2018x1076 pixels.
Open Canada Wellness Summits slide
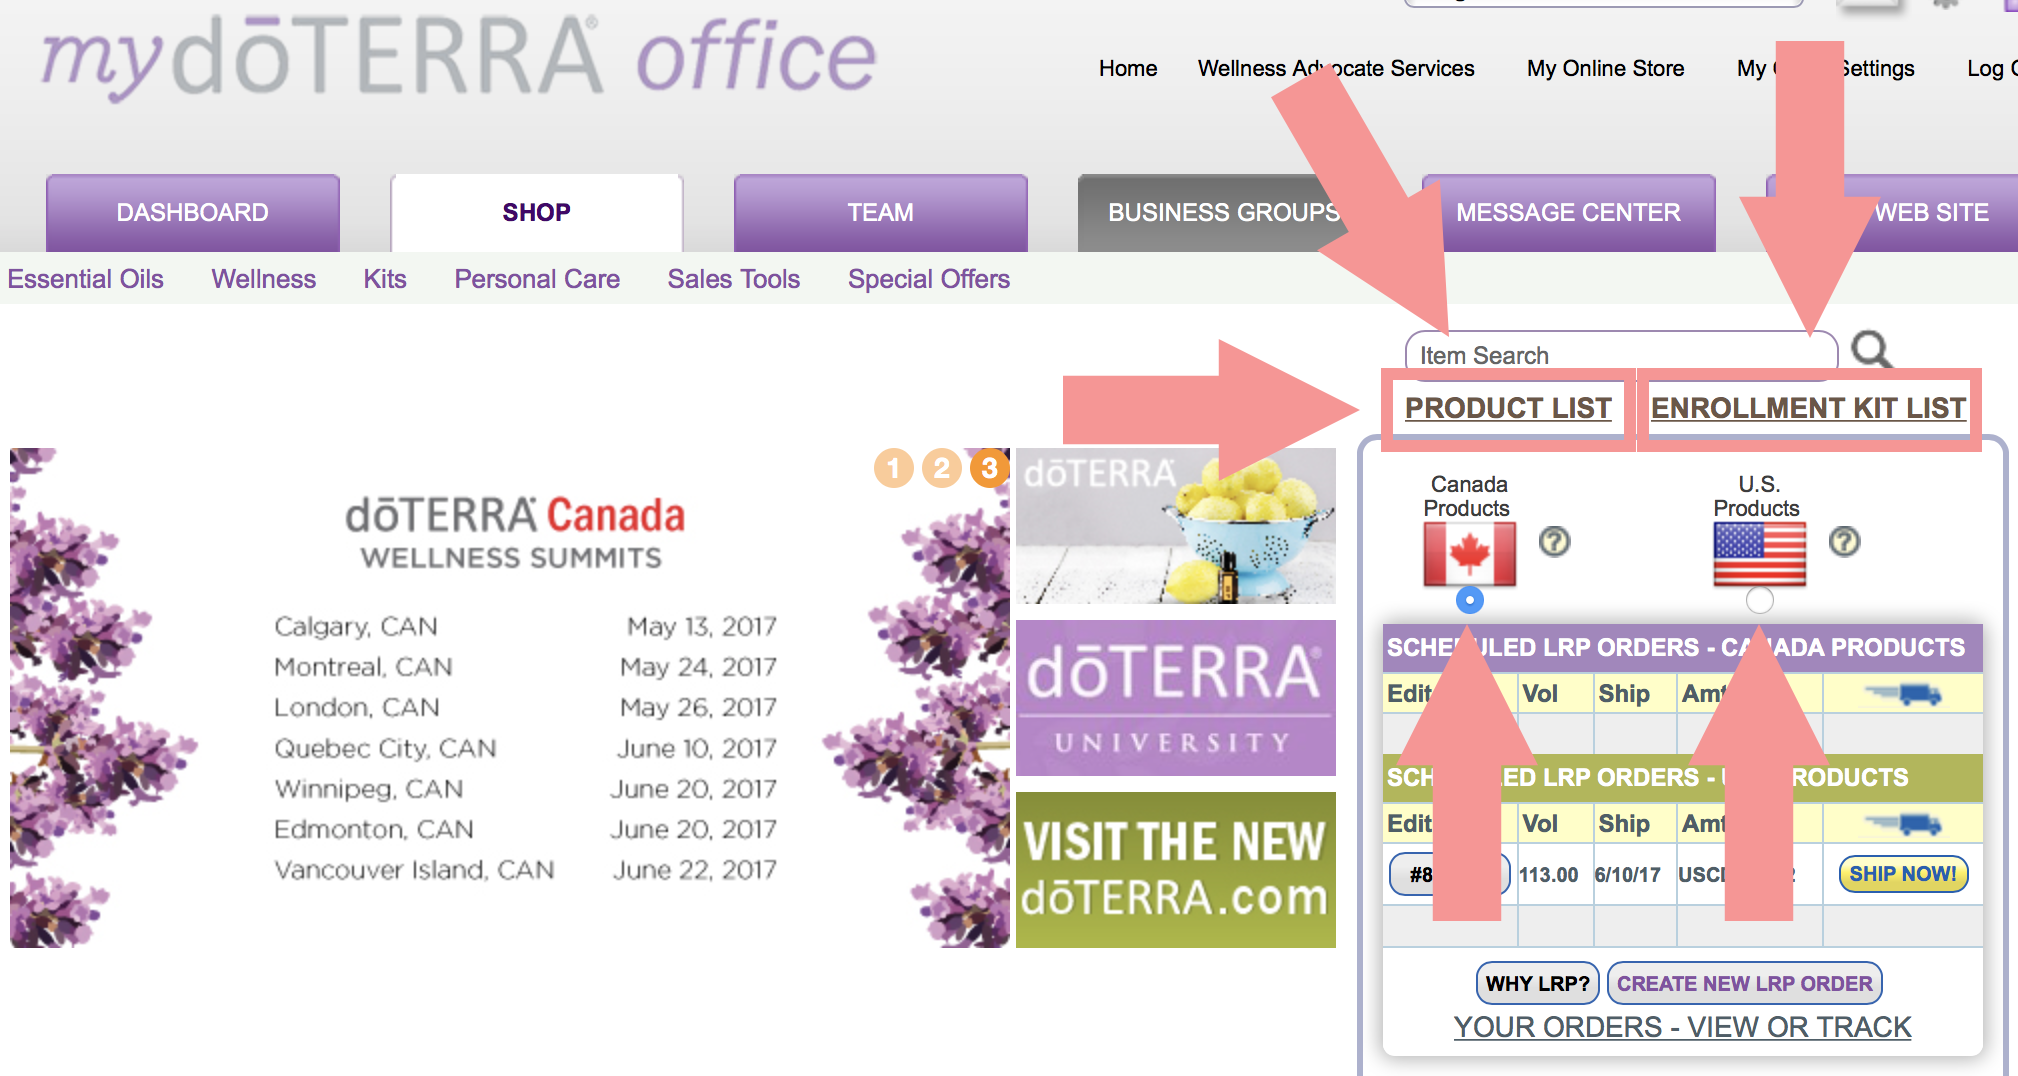pos(510,698)
